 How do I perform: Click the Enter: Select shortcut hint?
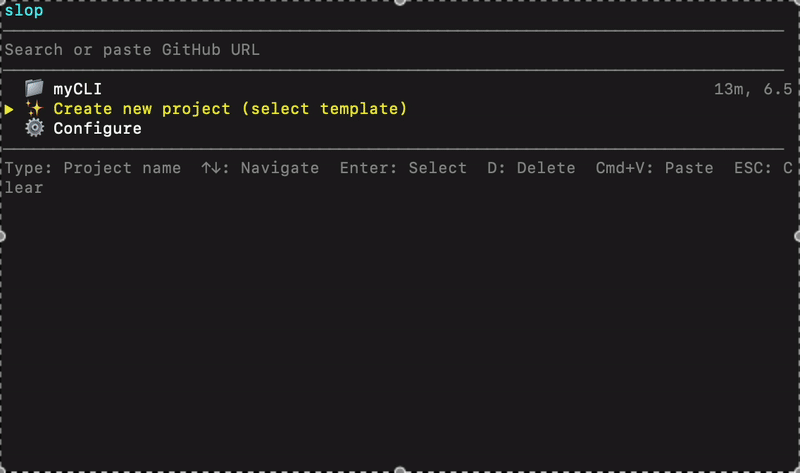(x=403, y=168)
